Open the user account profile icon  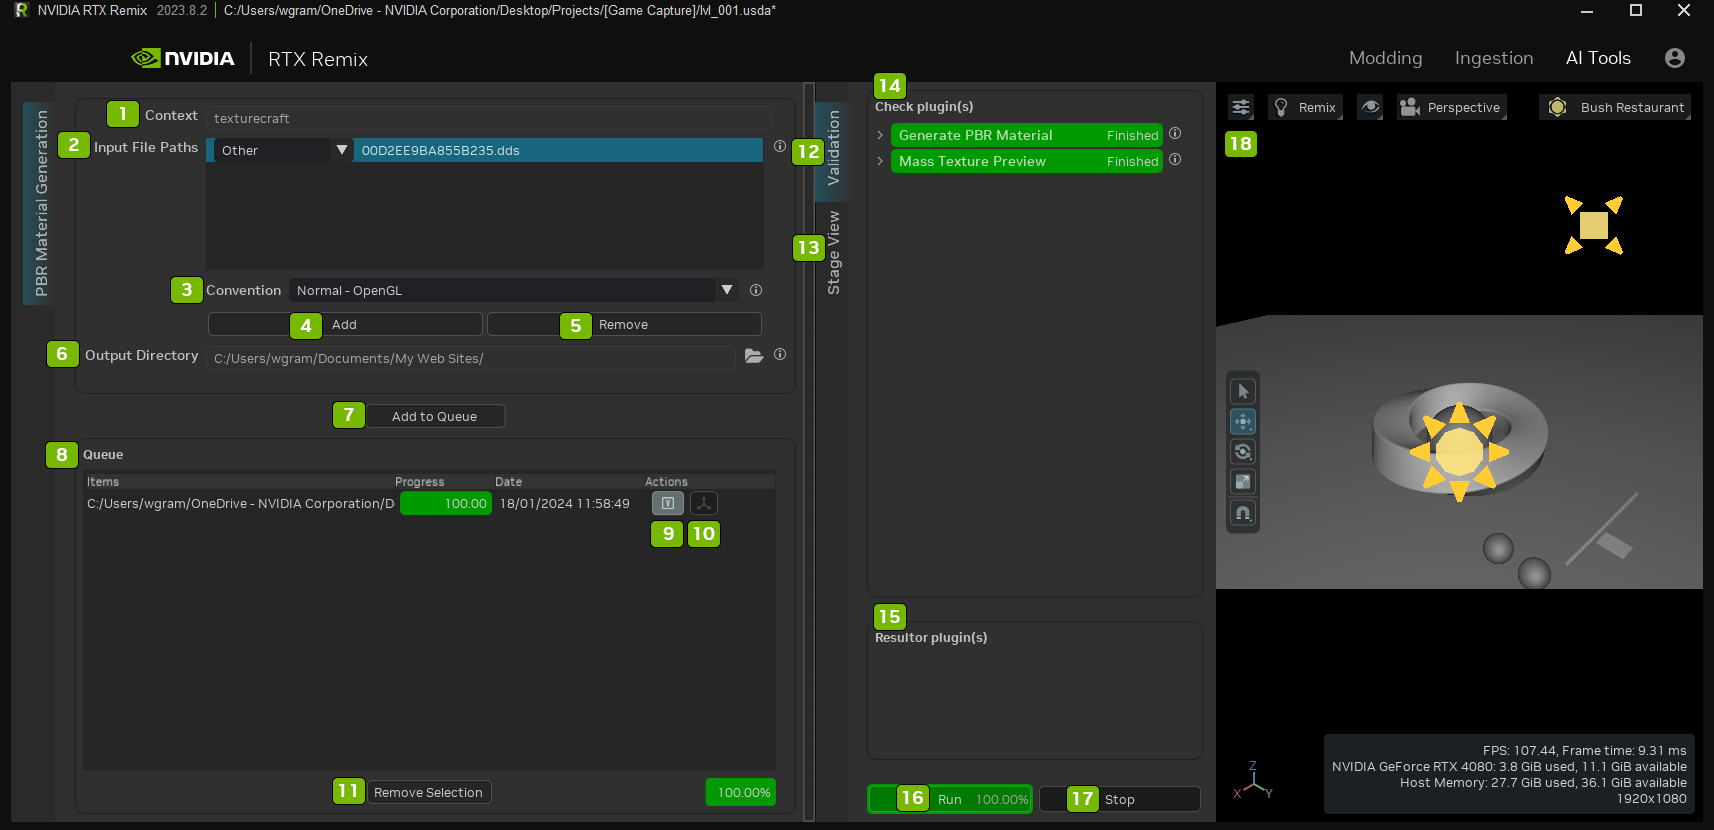(x=1675, y=58)
